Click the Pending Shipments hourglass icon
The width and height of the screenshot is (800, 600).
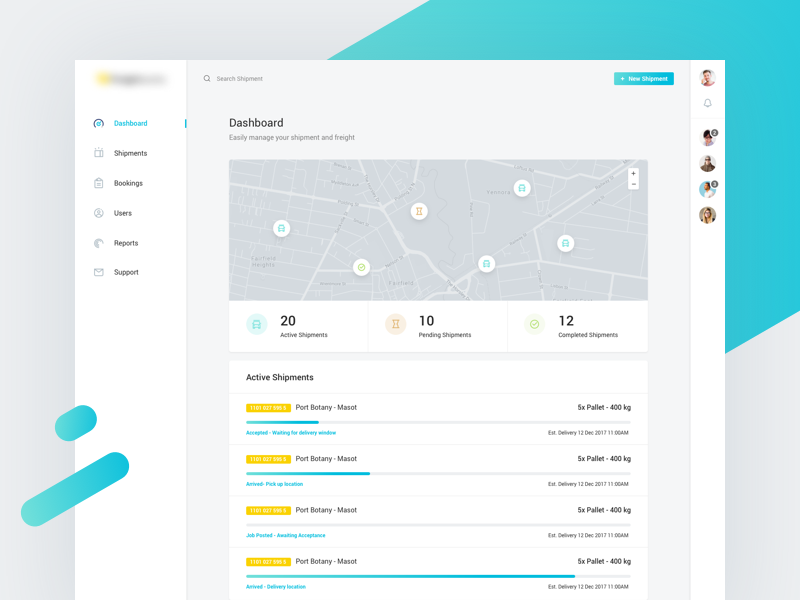(396, 324)
